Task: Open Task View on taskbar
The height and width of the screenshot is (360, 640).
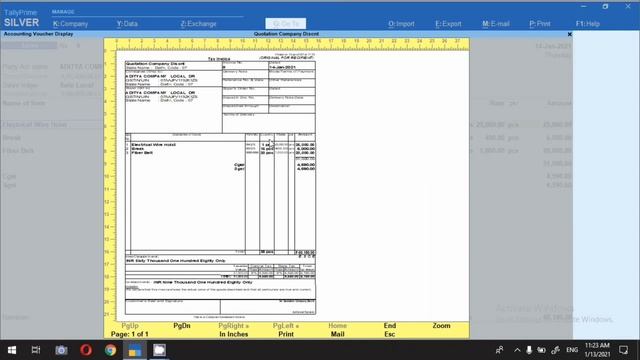Action: pos(36,350)
